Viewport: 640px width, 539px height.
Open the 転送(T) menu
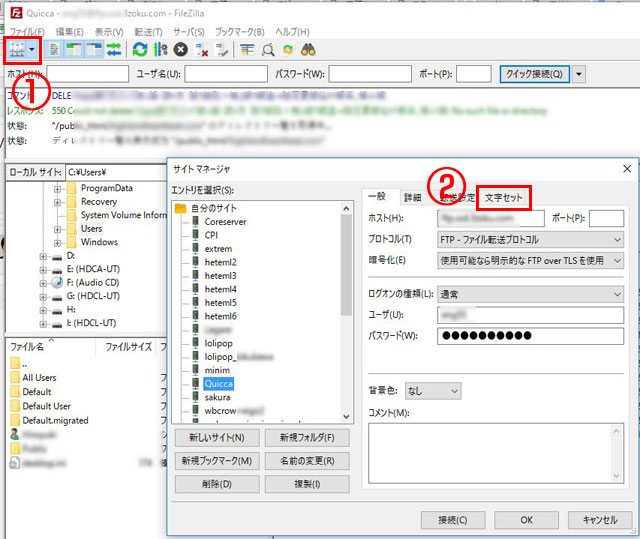[149, 31]
